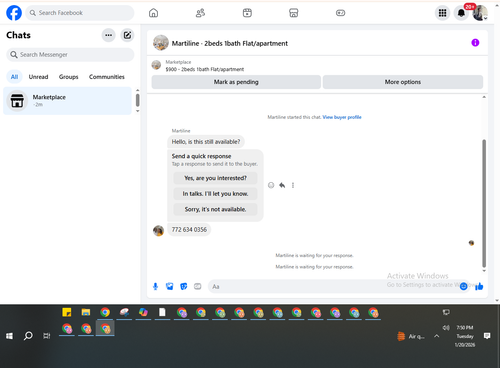Open Task View on taskbar
The height and width of the screenshot is (368, 500).
coord(47,336)
